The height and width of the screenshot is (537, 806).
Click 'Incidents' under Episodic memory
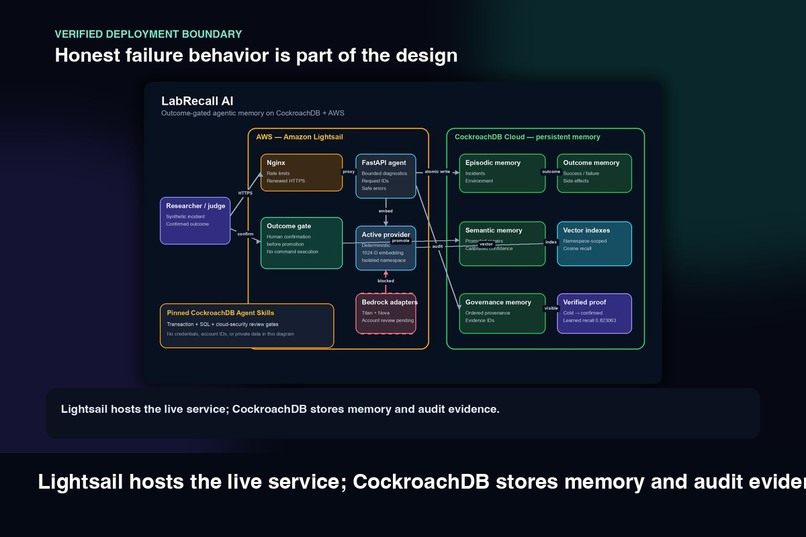(475, 173)
